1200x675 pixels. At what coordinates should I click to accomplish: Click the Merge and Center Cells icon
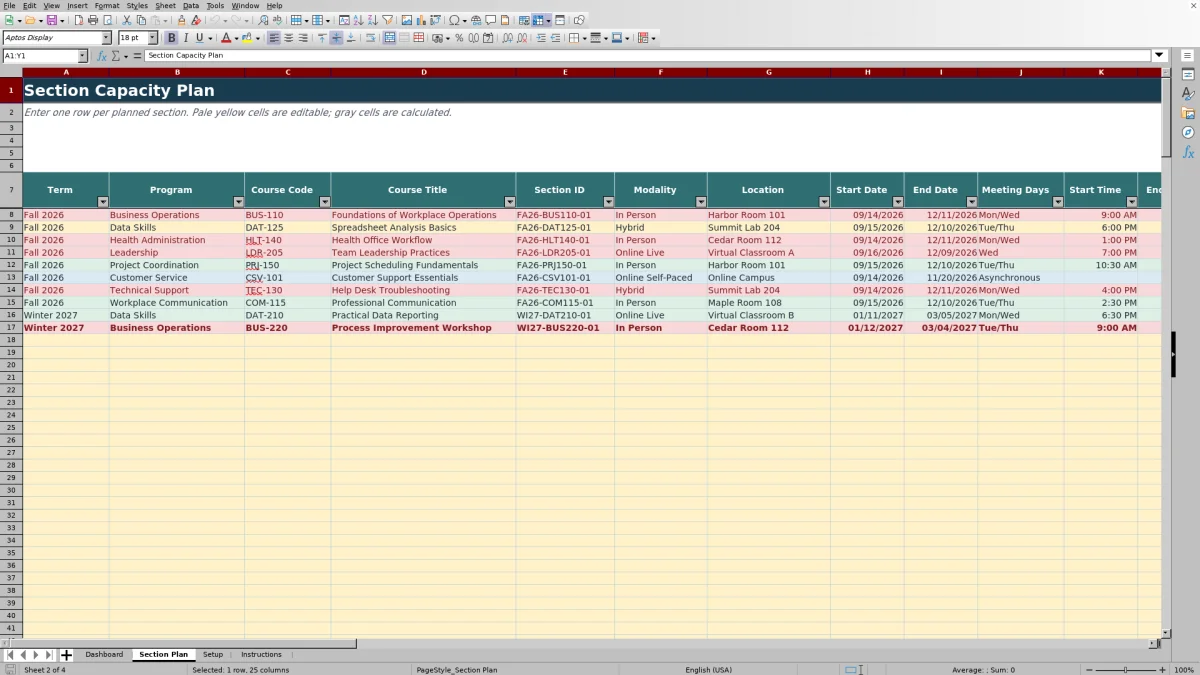click(390, 38)
